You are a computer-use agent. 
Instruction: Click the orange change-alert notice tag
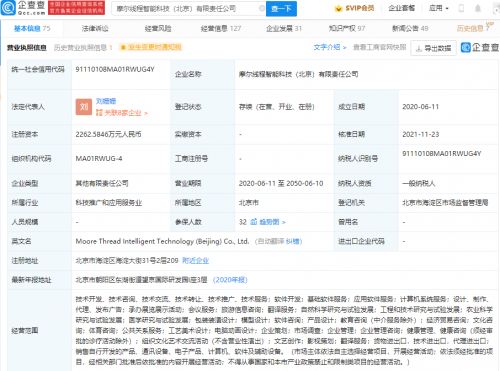click(x=151, y=47)
